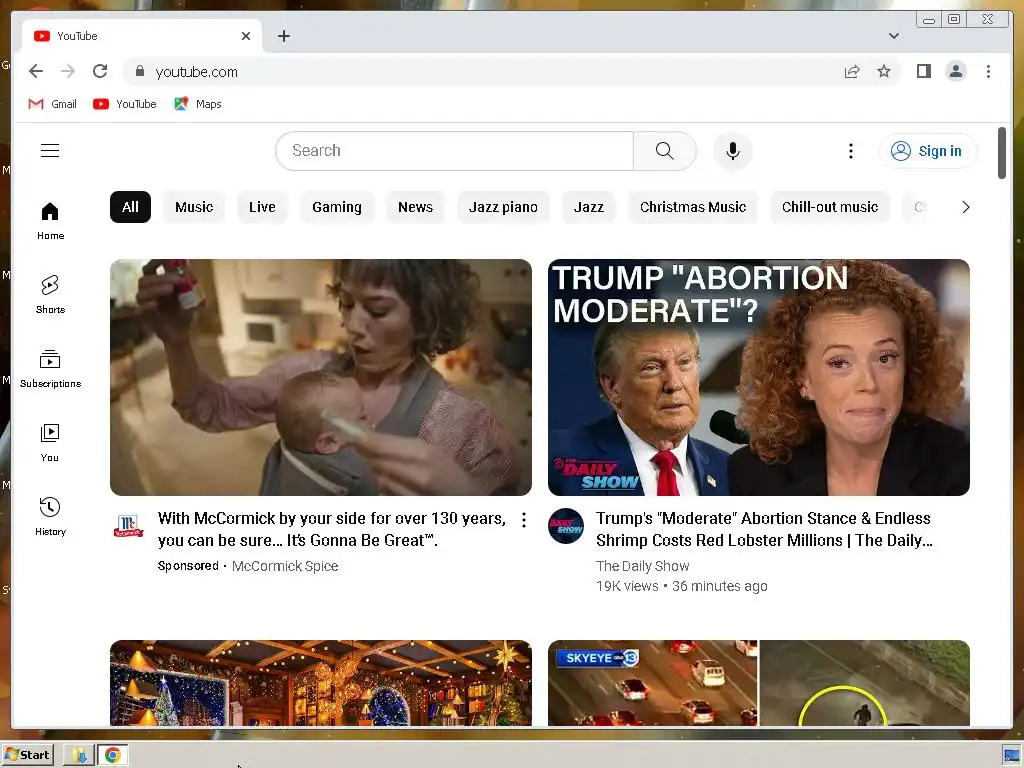Click the McCormick channel avatar

128,526
